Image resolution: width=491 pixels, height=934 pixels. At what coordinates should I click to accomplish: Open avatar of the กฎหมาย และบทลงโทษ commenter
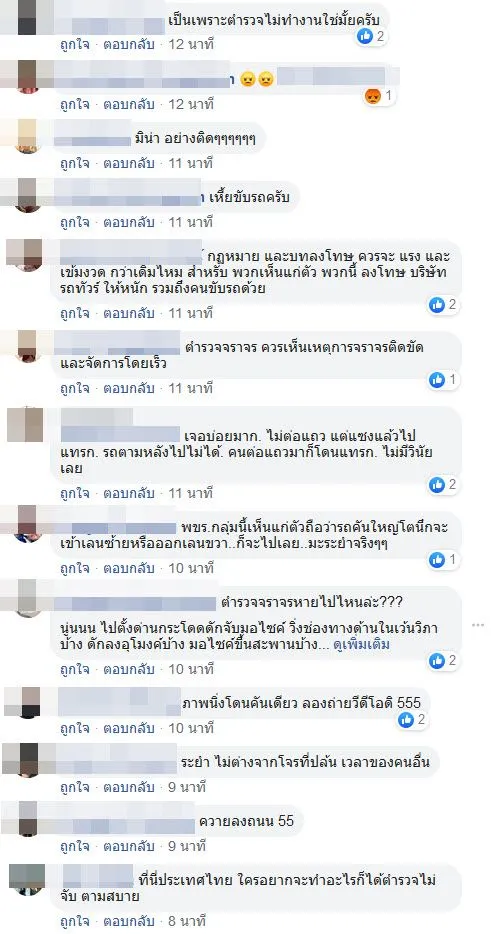pyautogui.click(x=24, y=256)
